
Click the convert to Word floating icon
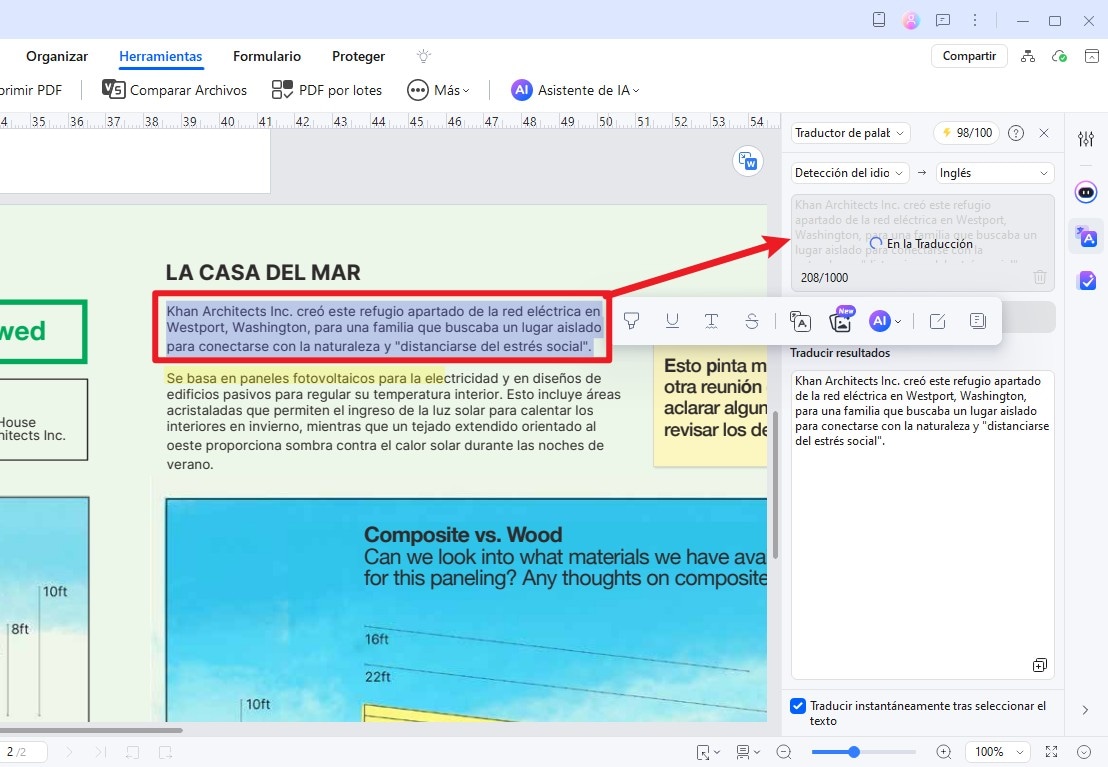[748, 161]
